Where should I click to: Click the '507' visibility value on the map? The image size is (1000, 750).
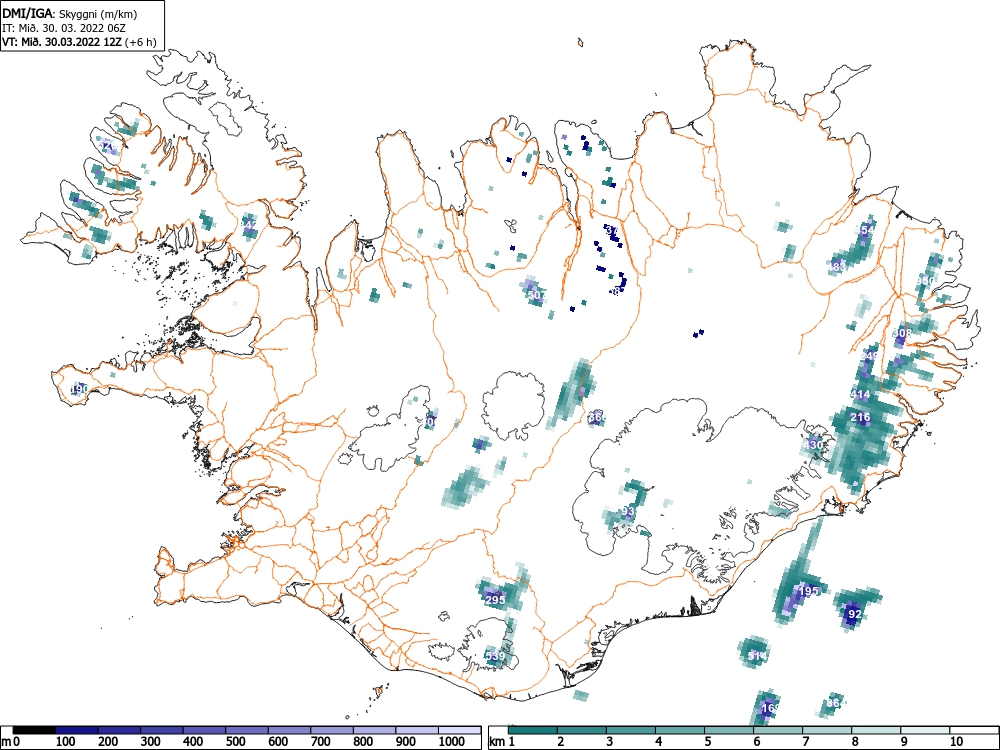(x=537, y=295)
